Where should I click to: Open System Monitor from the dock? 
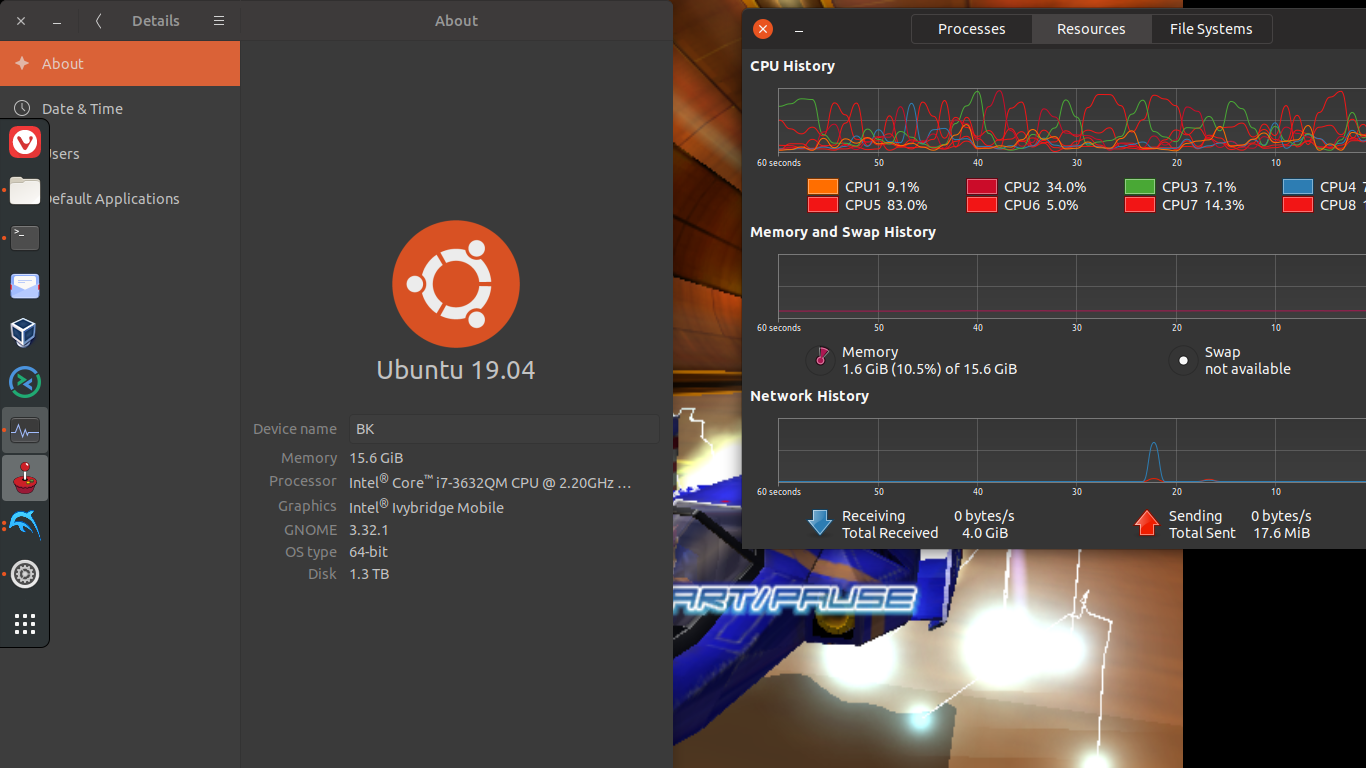tap(25, 431)
